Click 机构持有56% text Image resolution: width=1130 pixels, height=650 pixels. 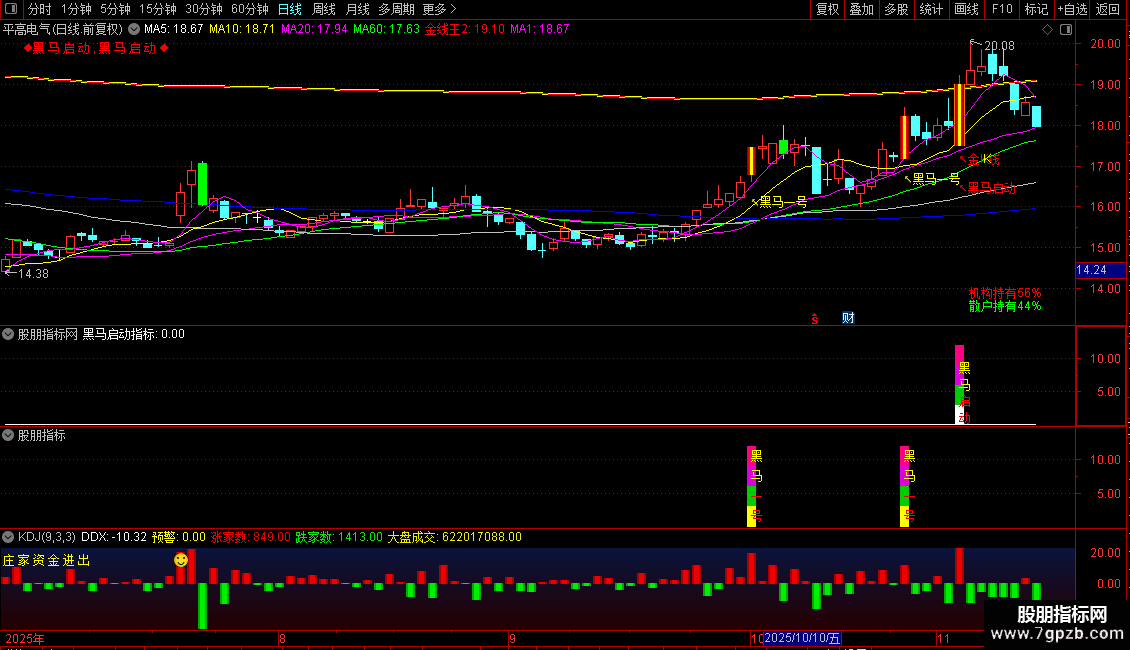pos(1005,293)
